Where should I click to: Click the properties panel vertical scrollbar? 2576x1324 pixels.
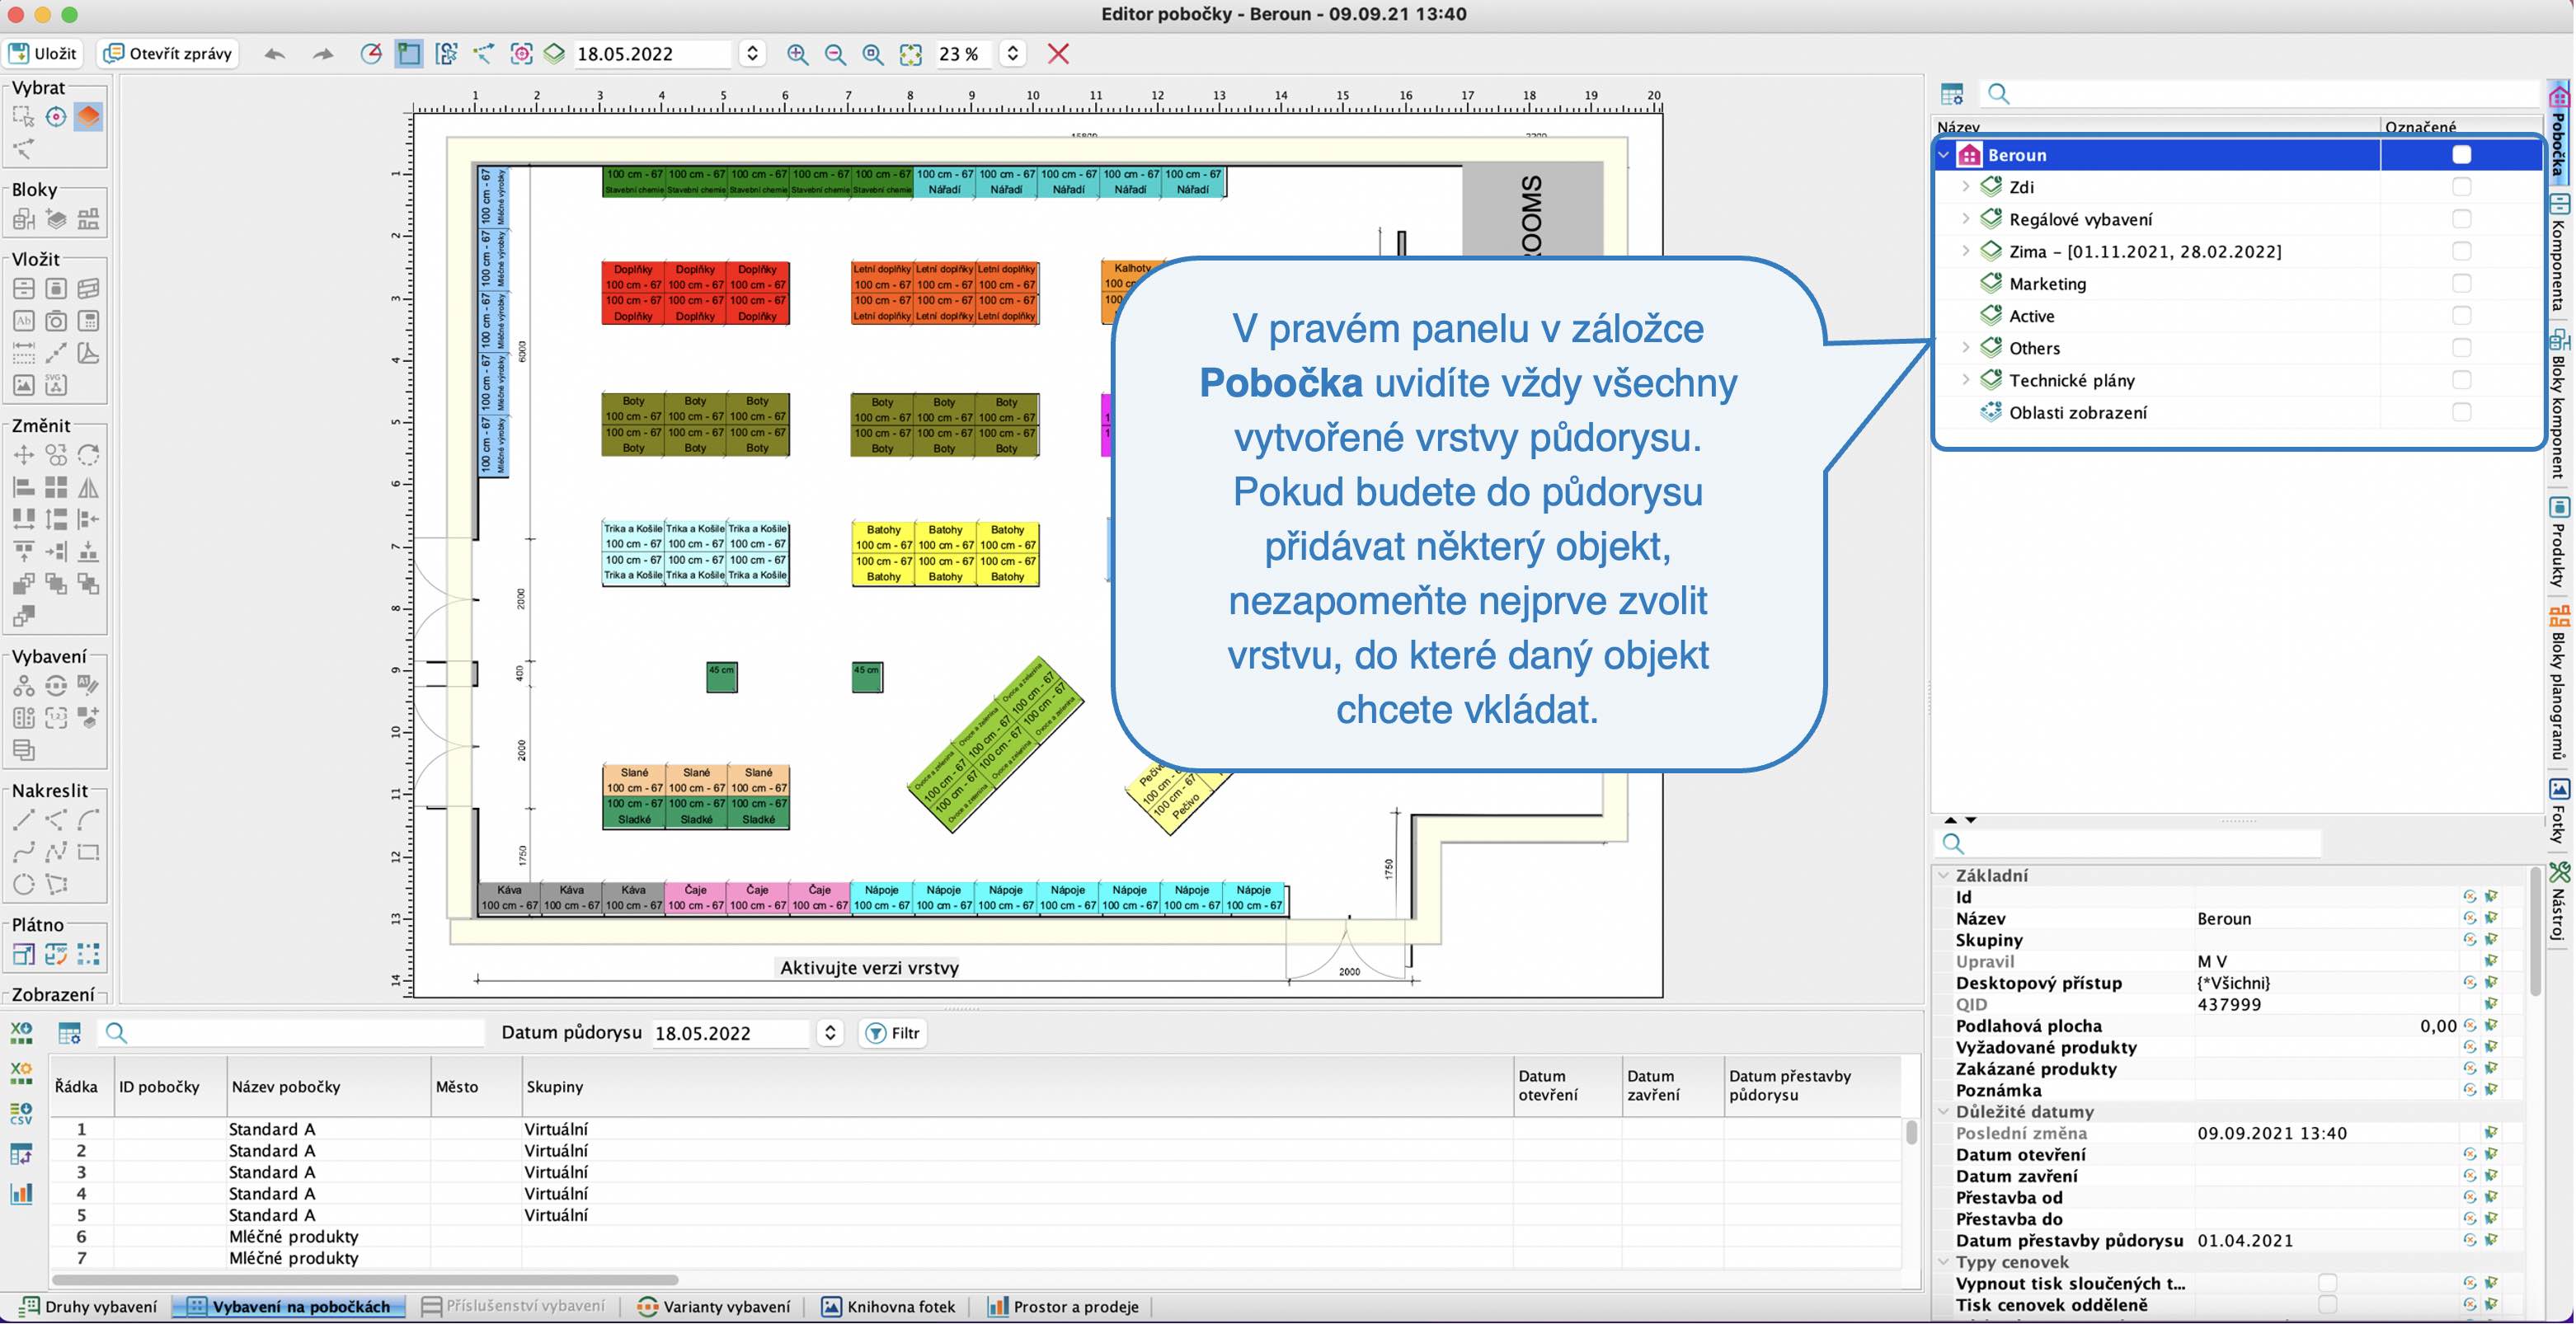[x=2534, y=932]
